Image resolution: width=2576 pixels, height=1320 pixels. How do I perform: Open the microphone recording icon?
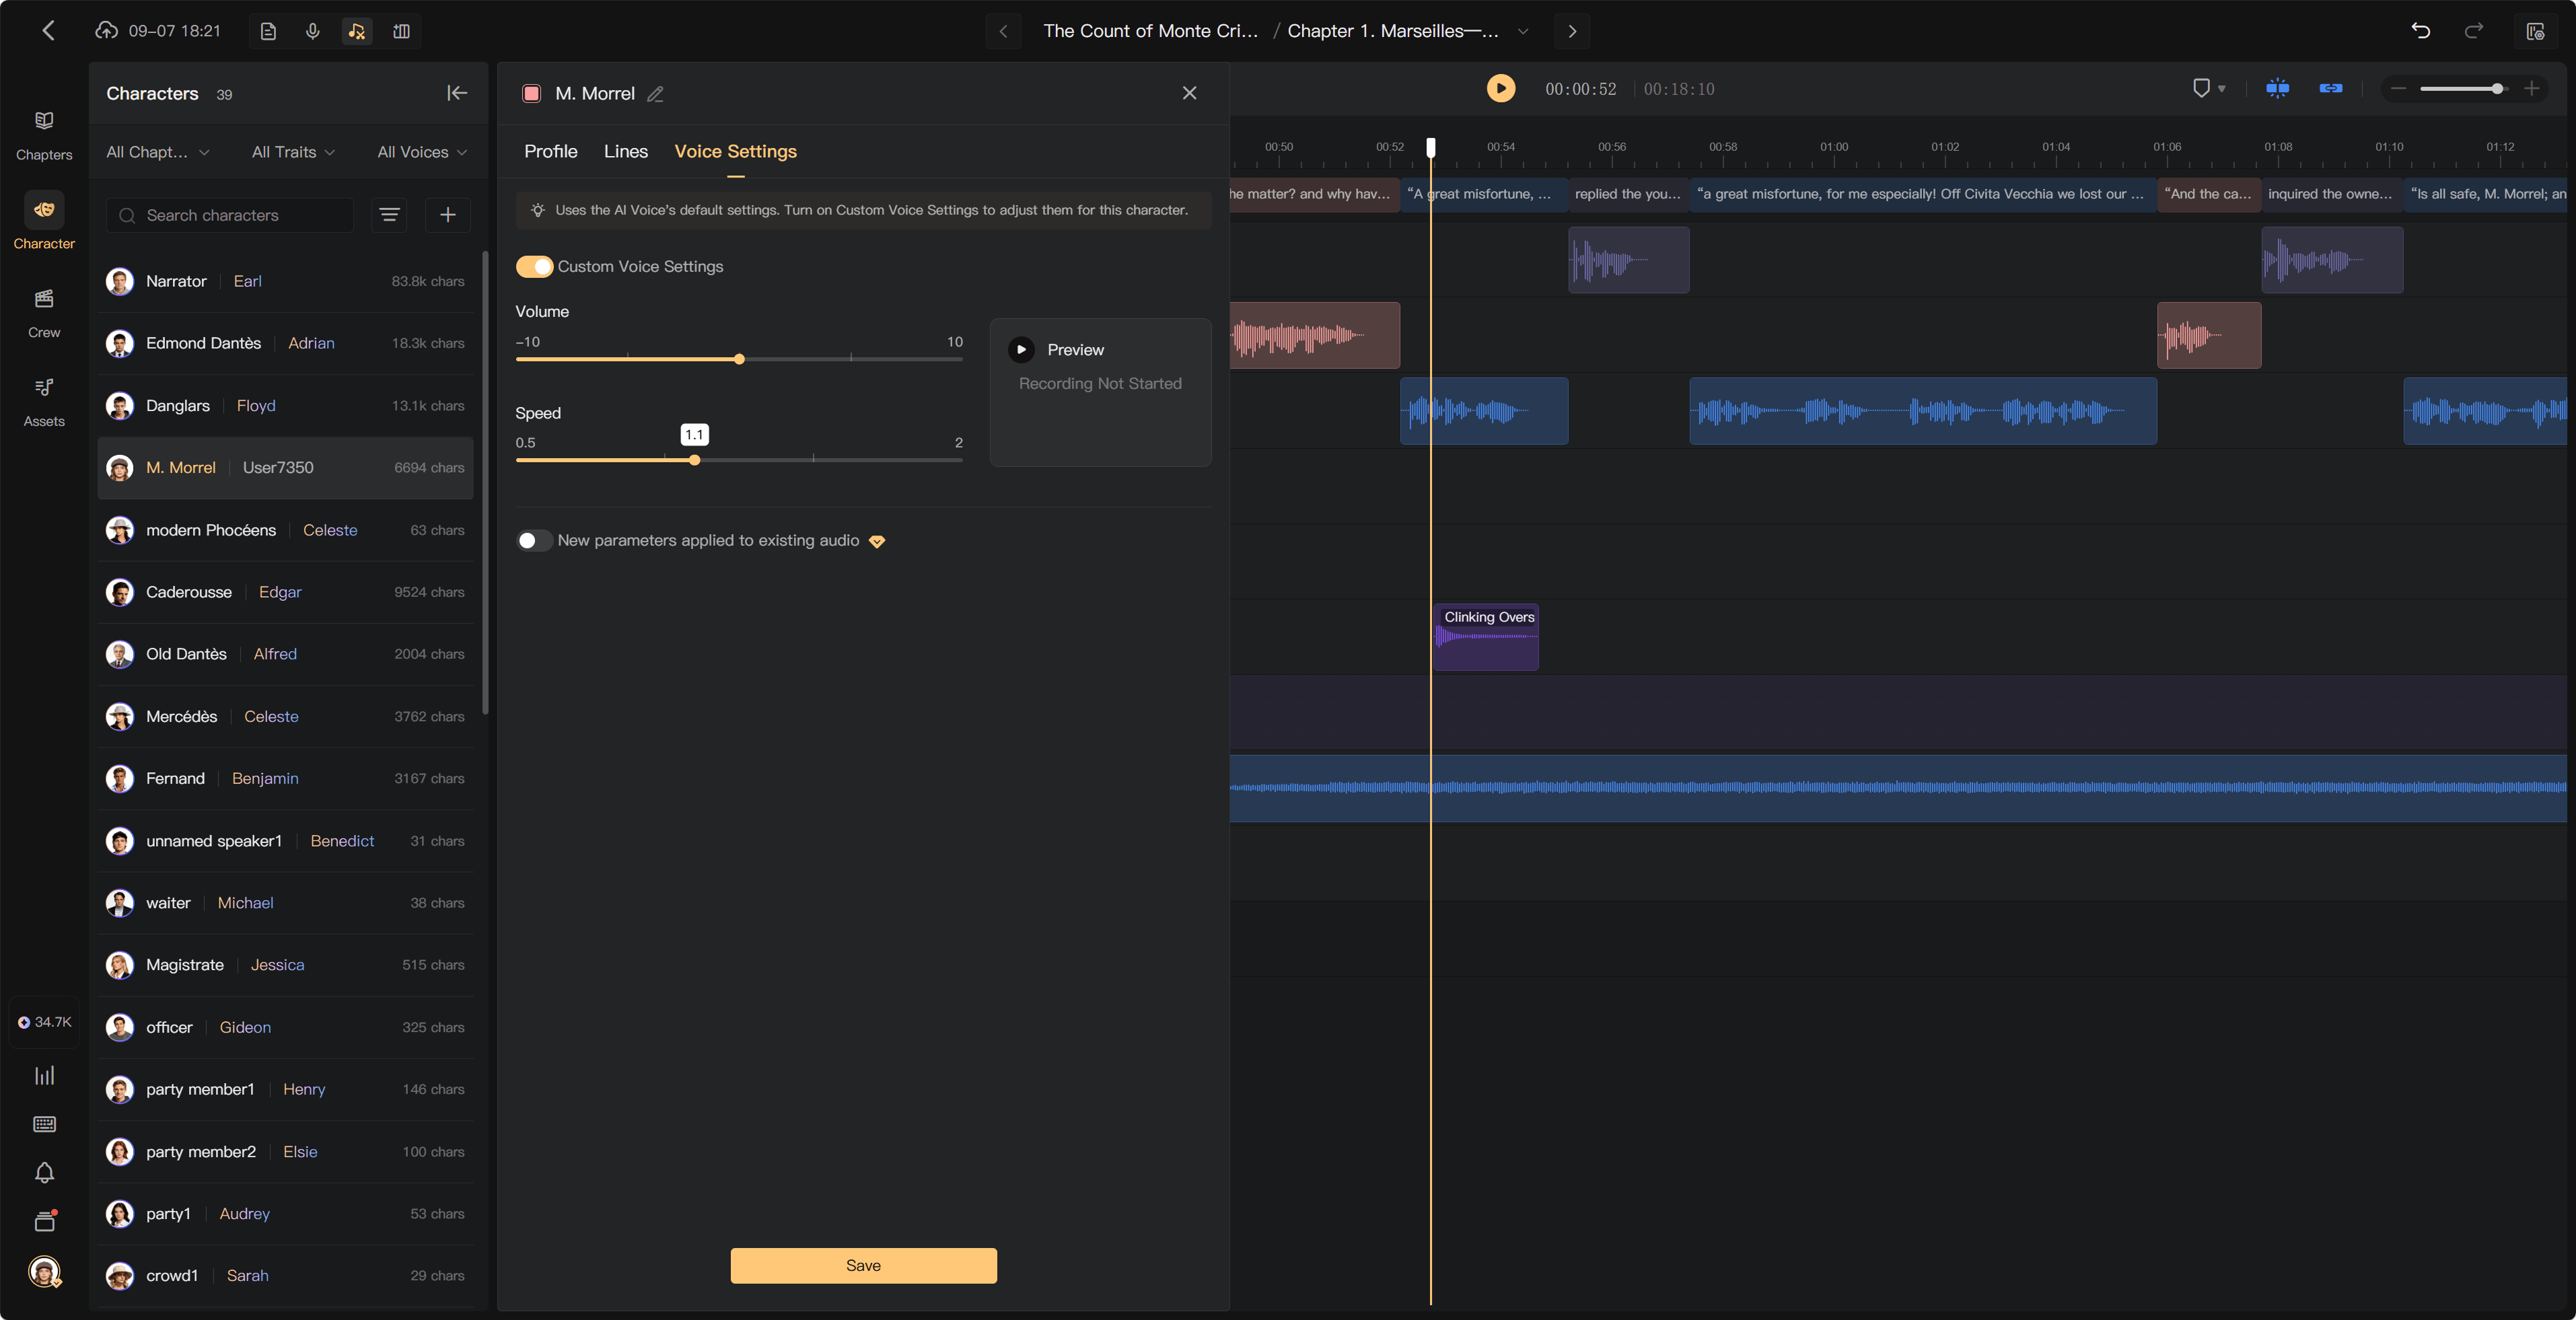point(312,31)
